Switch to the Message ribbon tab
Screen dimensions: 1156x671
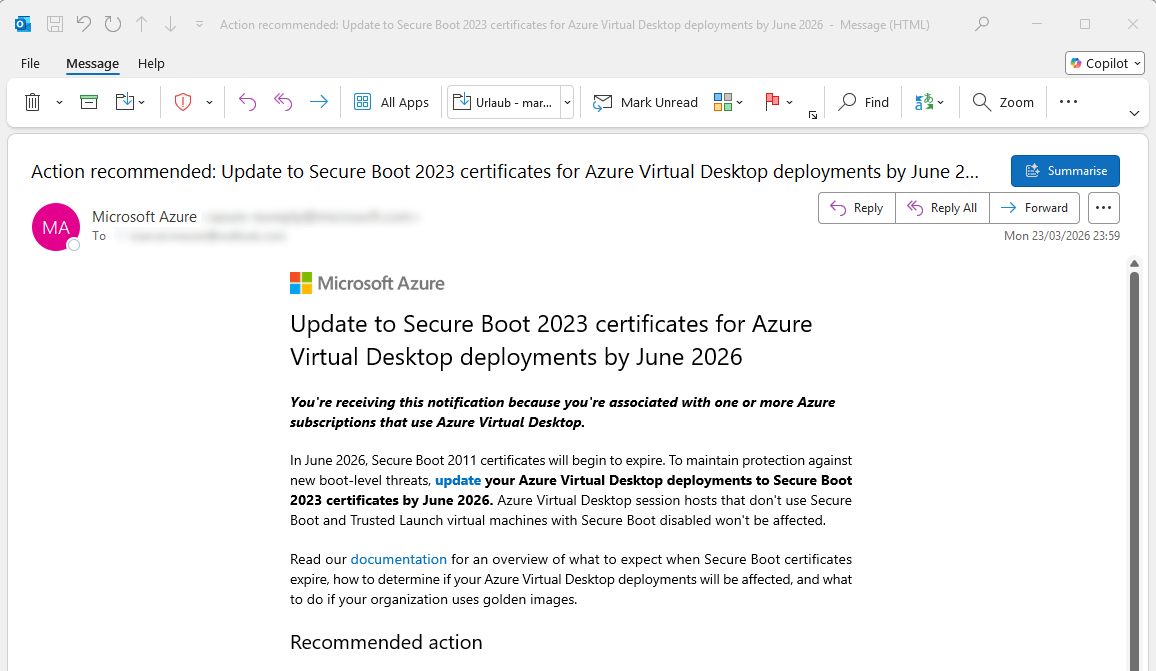click(92, 63)
